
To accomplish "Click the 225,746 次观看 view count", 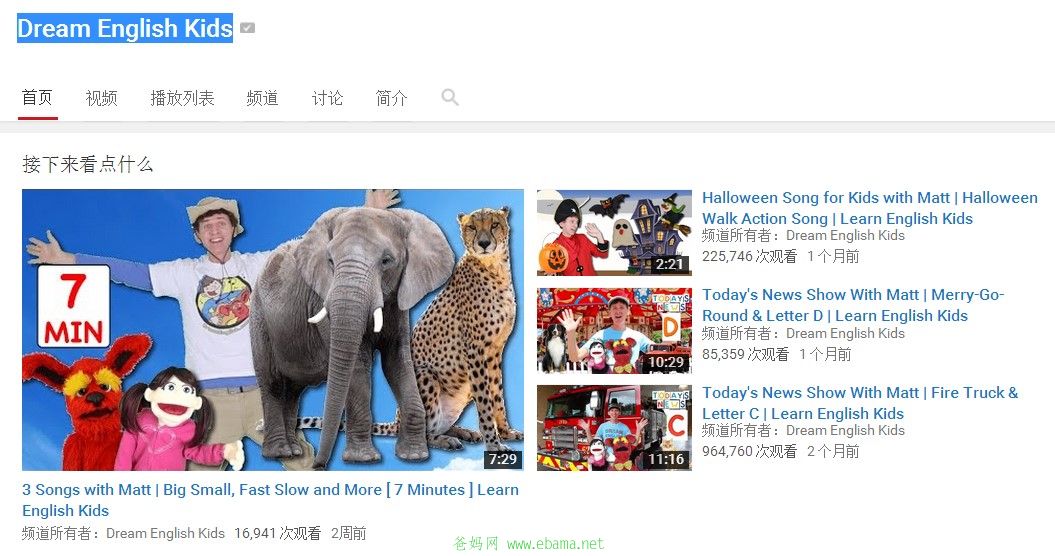I will point(750,256).
